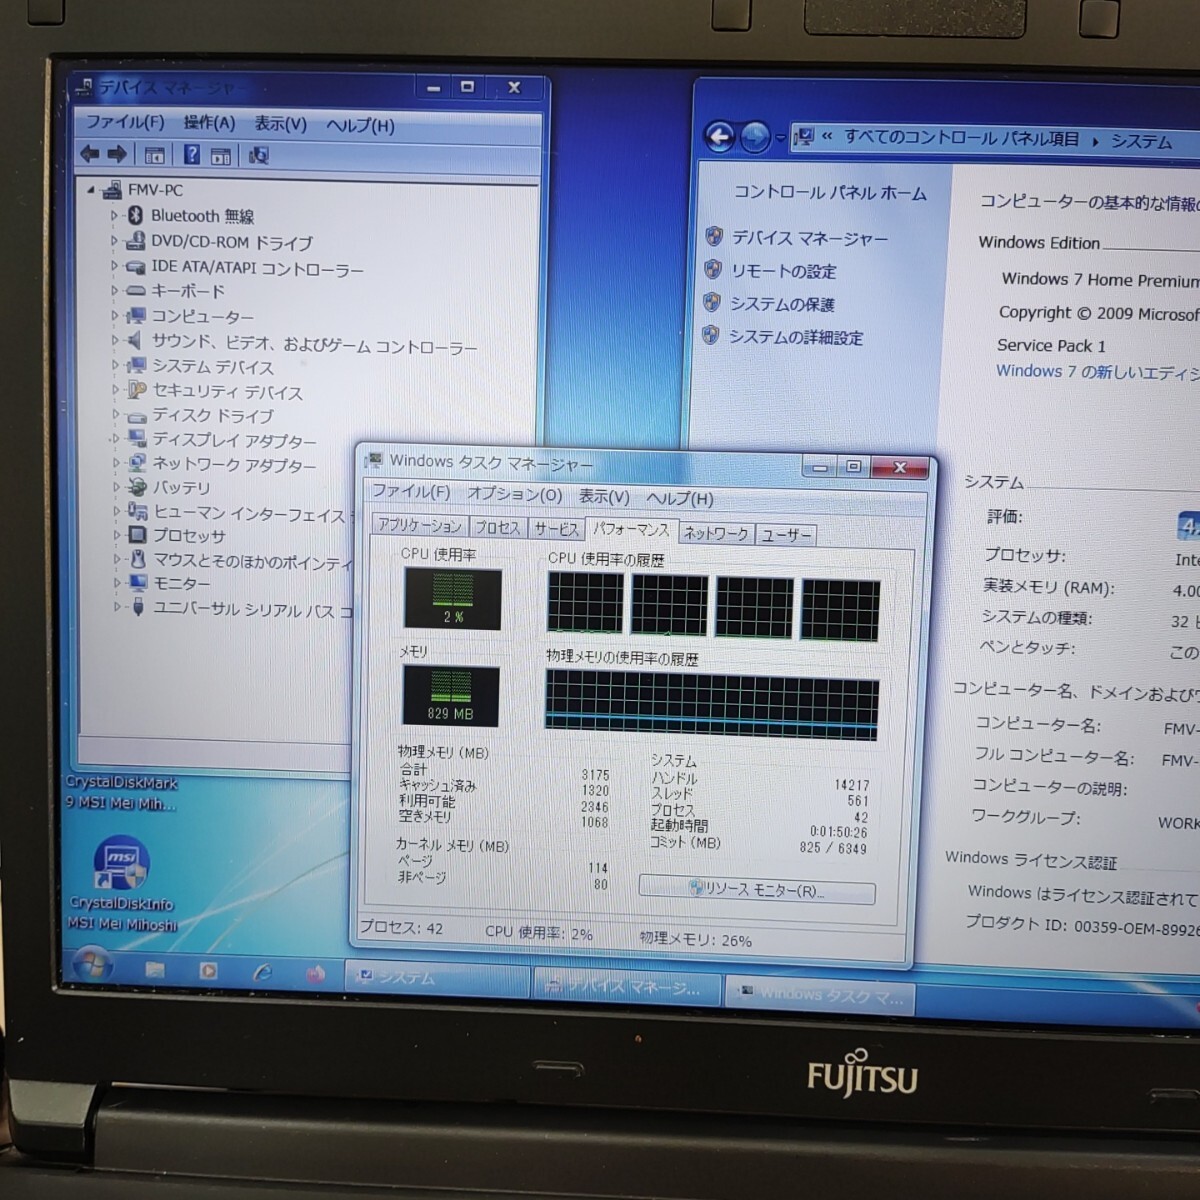Select the モニター device icon
Viewport: 1200px width, 1200px height.
pyautogui.click(x=138, y=583)
